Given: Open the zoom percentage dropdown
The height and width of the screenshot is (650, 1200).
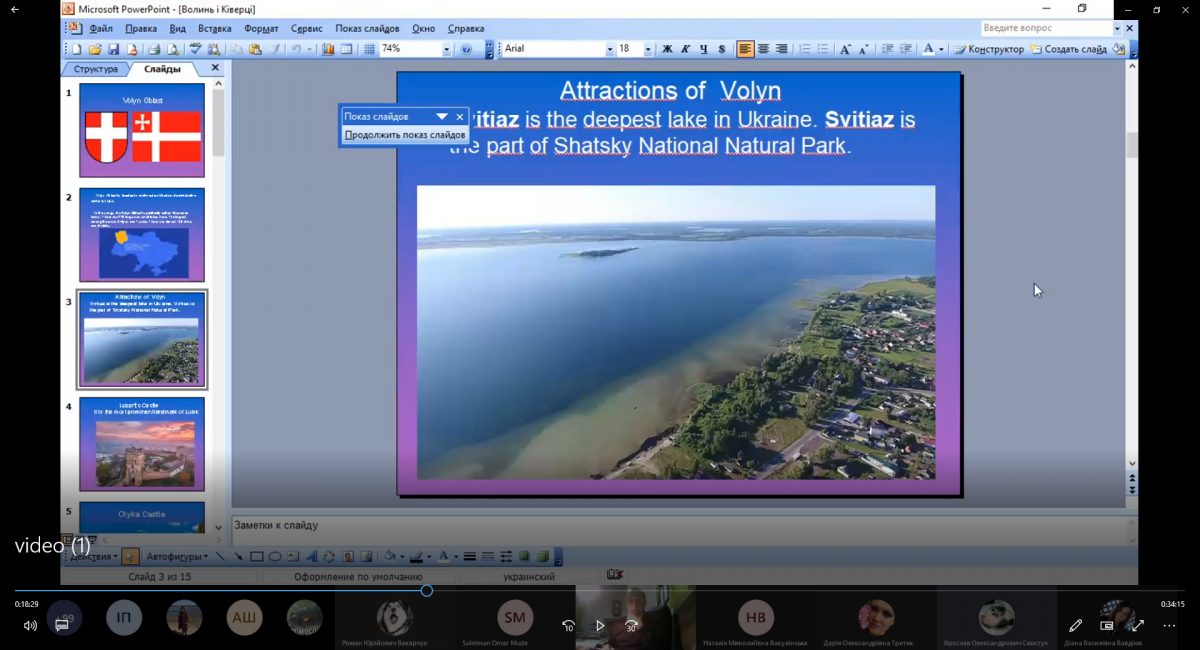Looking at the screenshot, I should click(446, 49).
